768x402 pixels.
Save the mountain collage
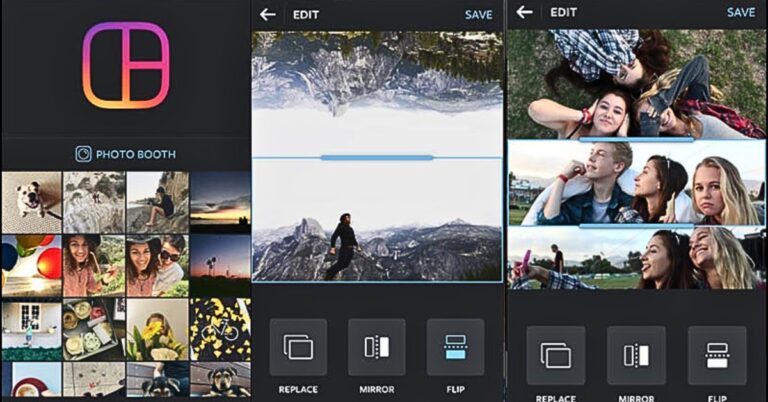tap(479, 14)
